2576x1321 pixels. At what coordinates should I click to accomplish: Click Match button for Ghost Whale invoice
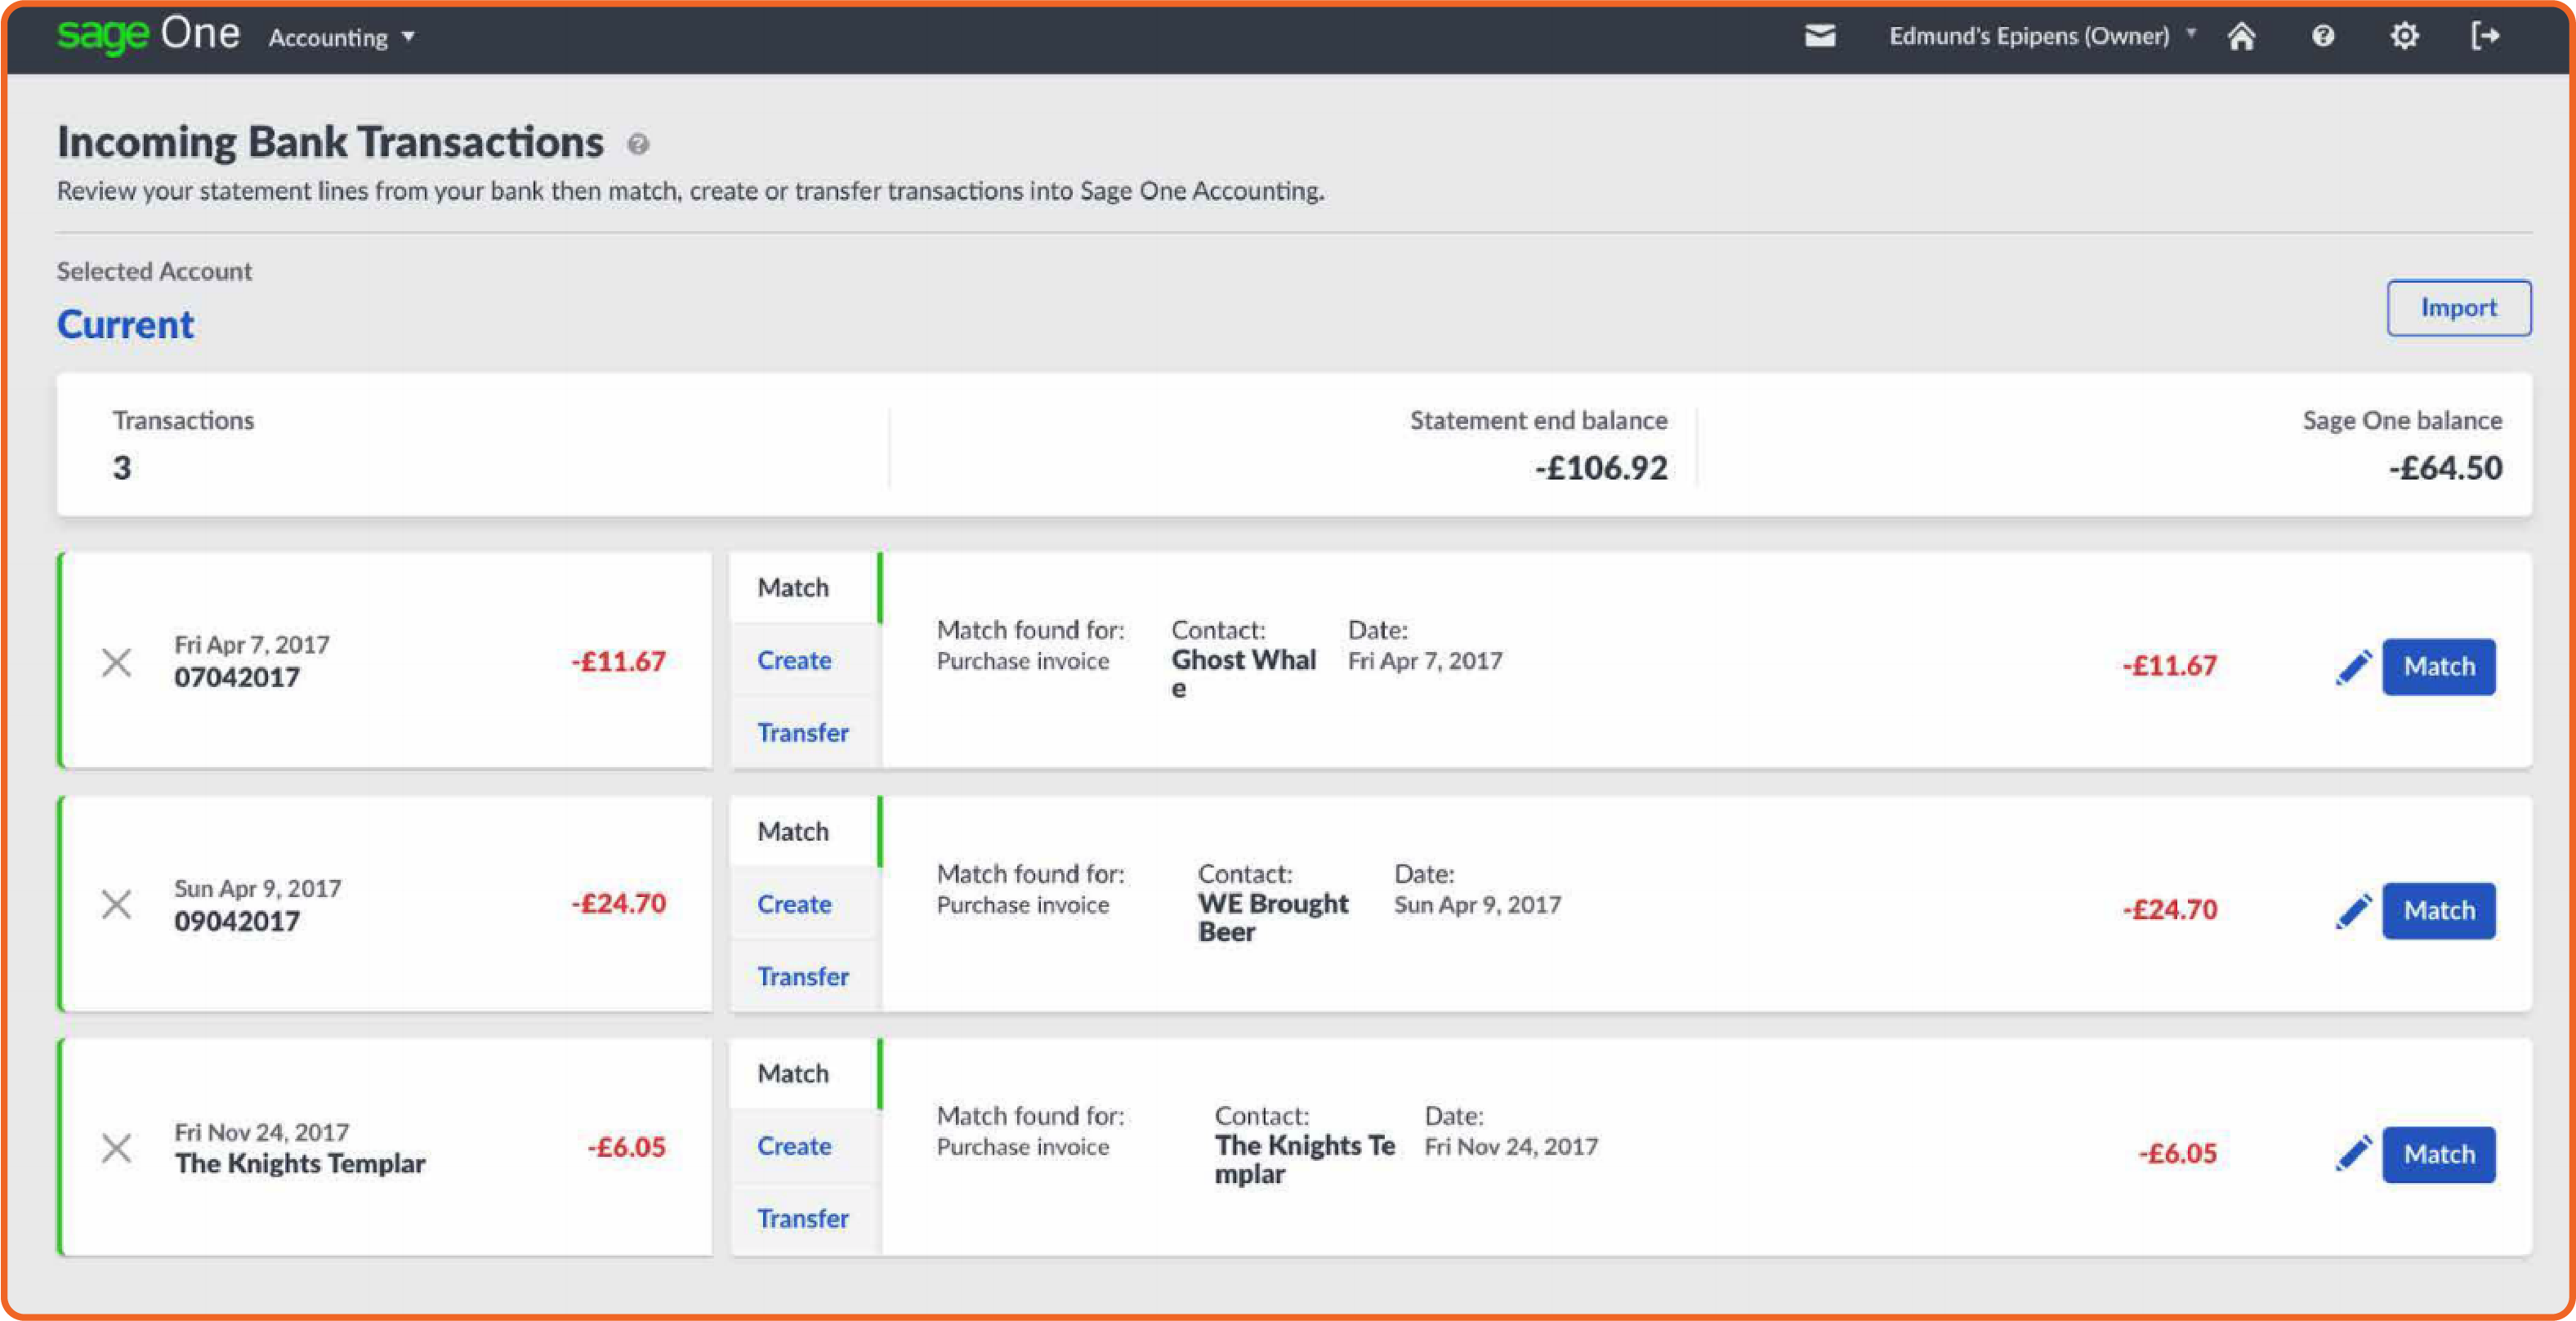pyautogui.click(x=2438, y=667)
